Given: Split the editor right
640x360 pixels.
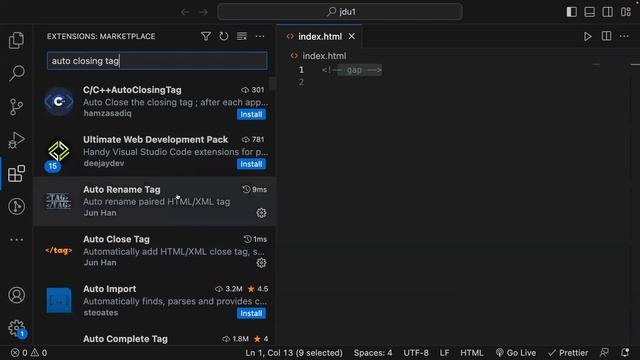Looking at the screenshot, I should [x=607, y=36].
